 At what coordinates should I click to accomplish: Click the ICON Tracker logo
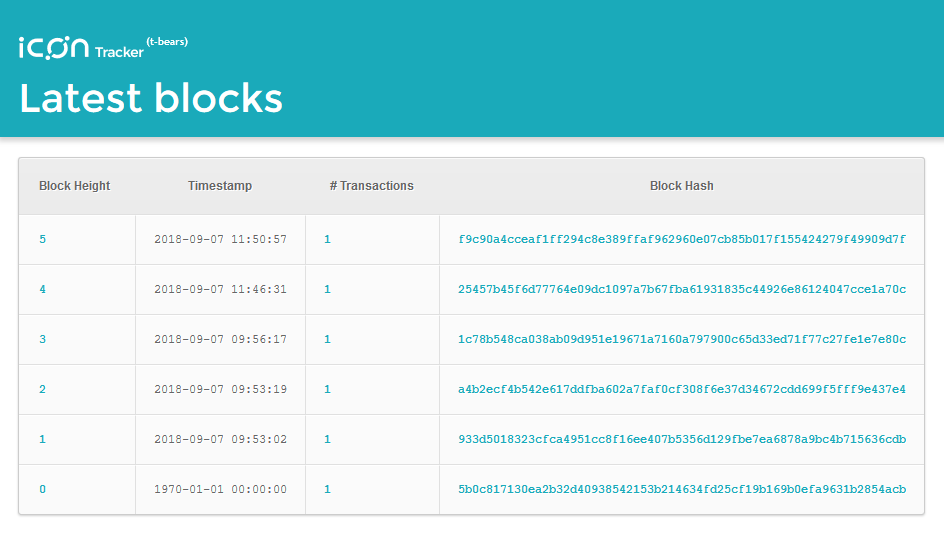pos(103,48)
